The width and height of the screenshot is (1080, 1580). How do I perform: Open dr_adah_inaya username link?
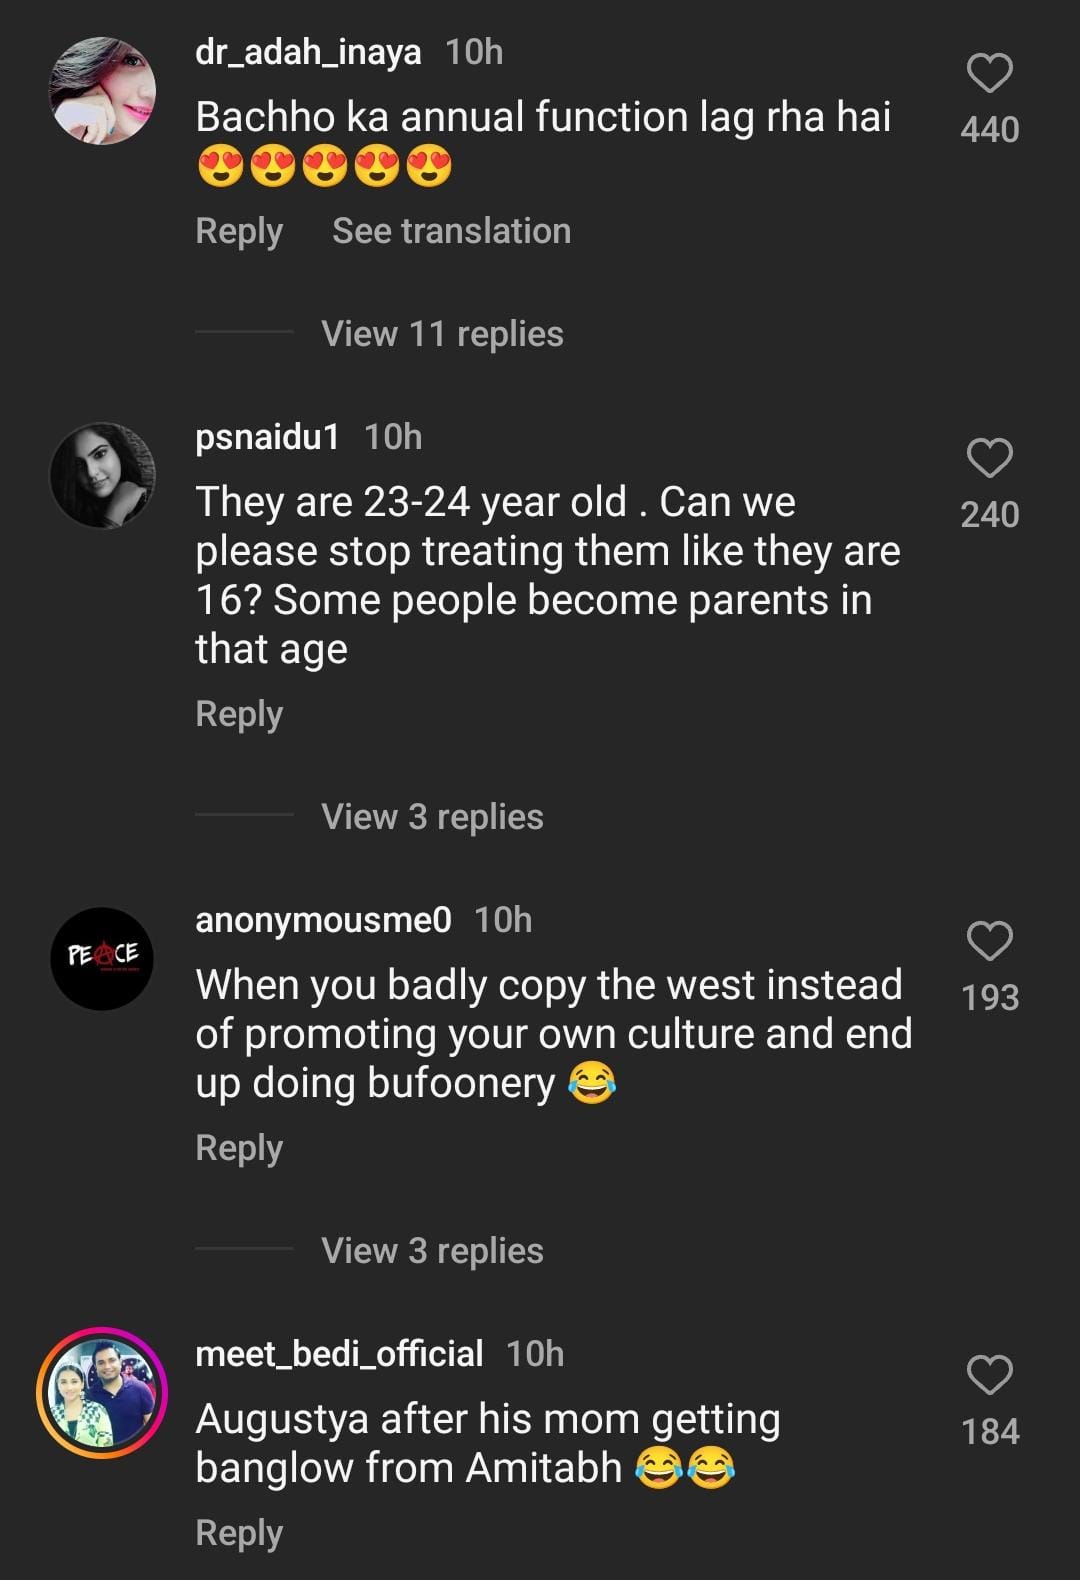point(308,52)
